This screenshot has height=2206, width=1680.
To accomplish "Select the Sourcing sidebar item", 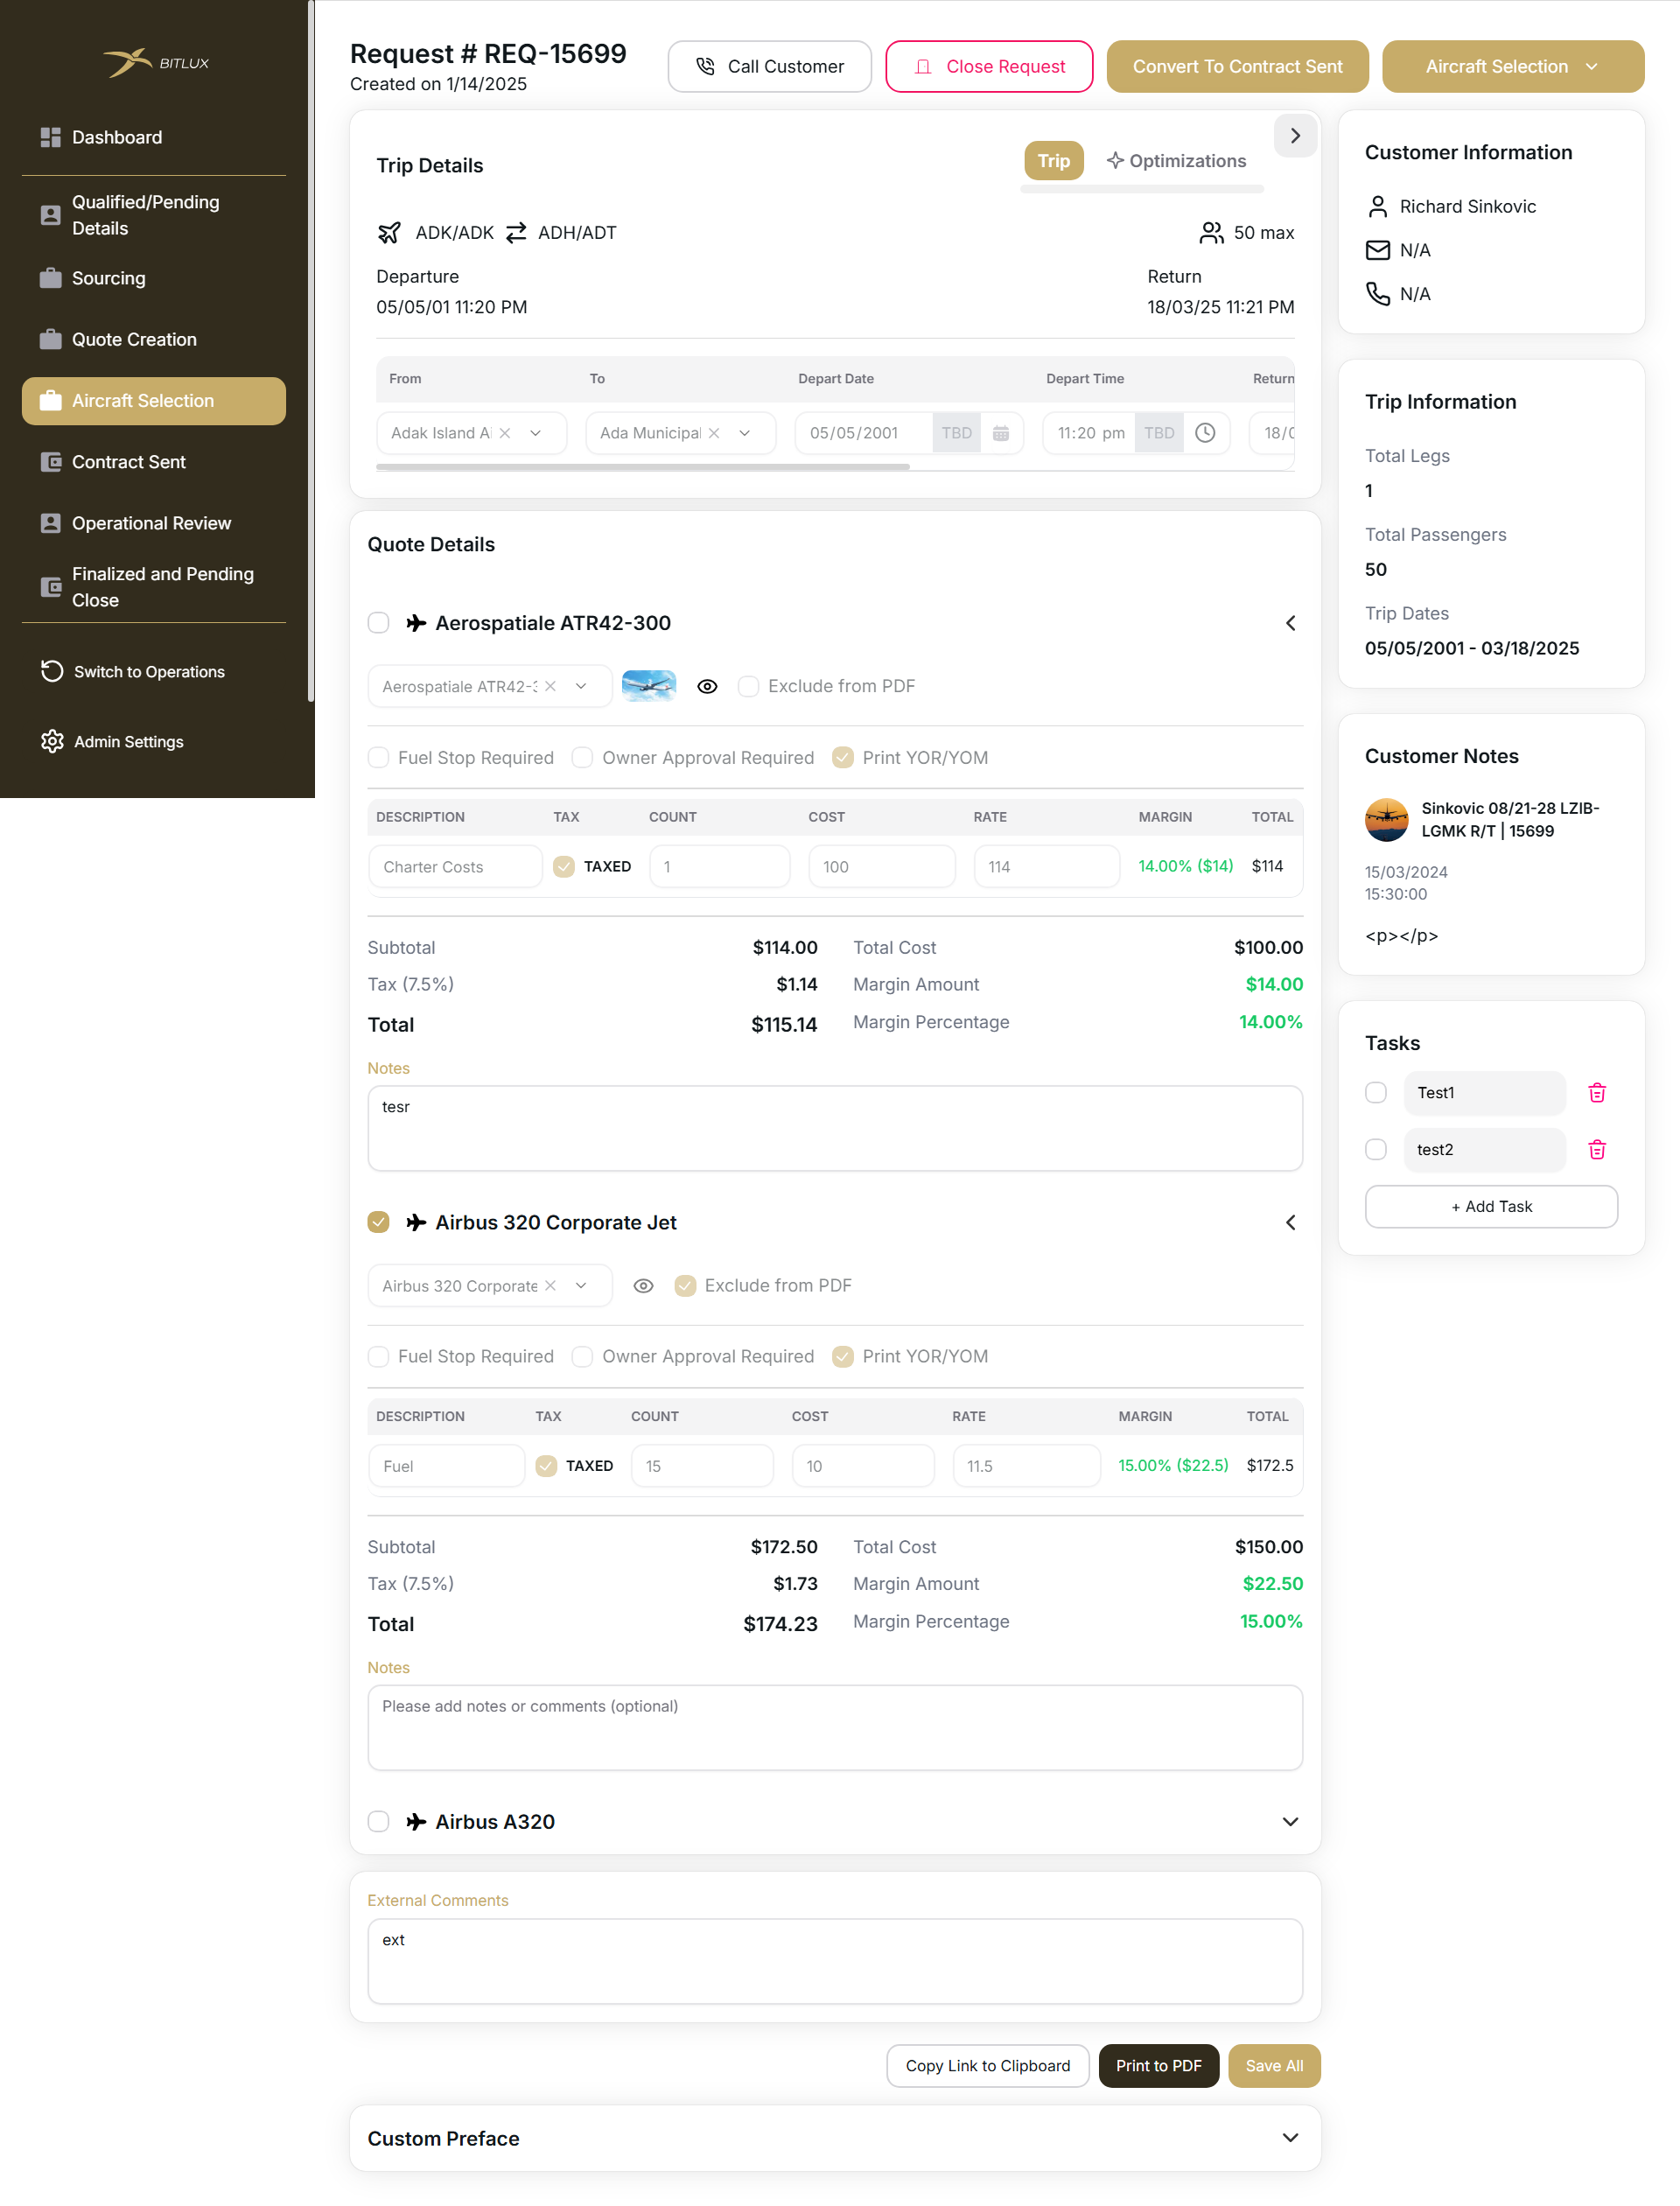I will click(x=107, y=278).
